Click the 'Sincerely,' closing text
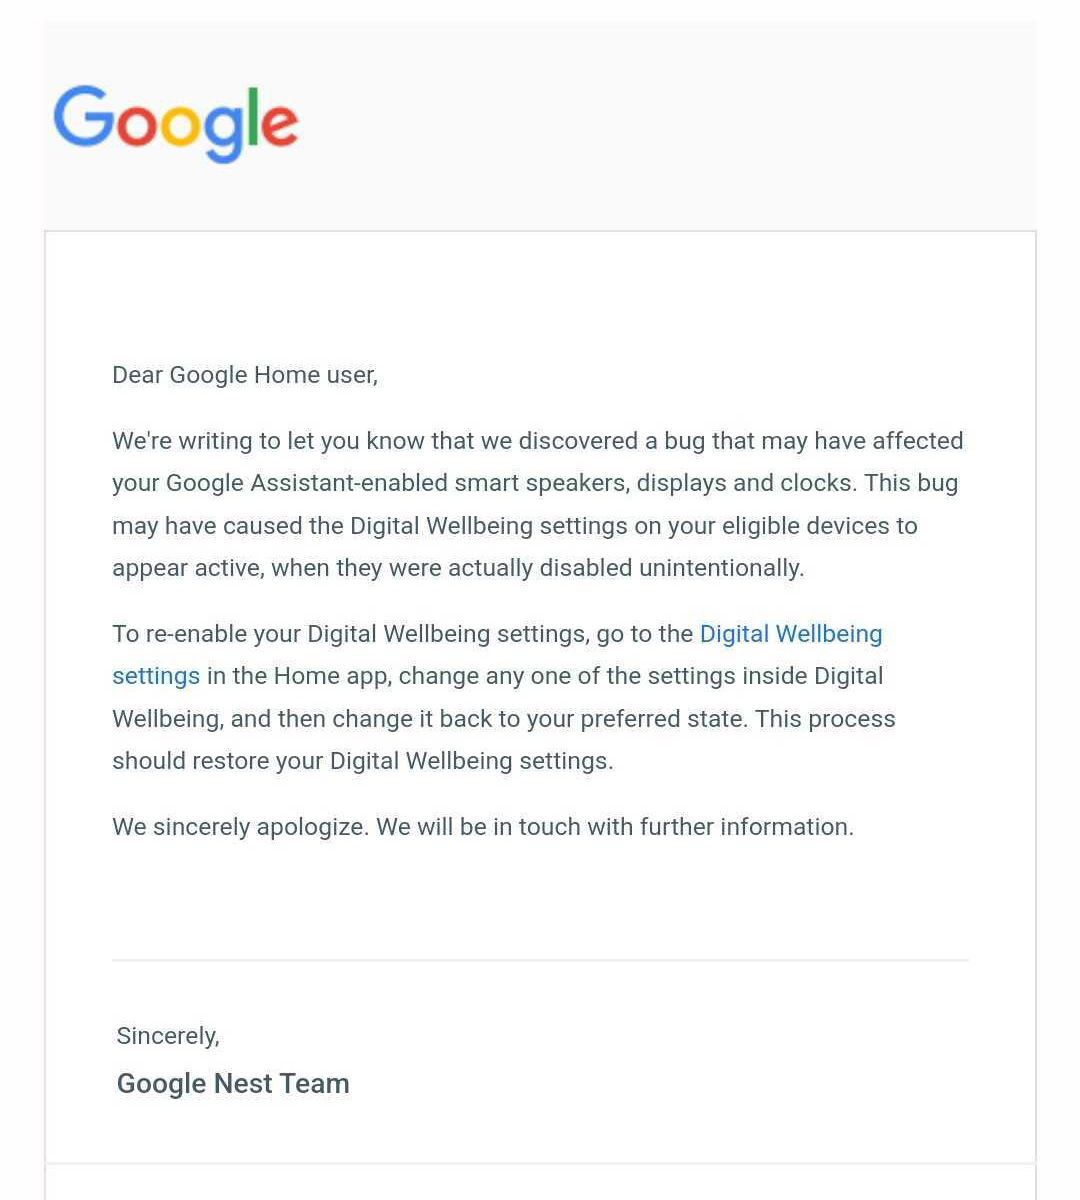 click(x=168, y=1036)
